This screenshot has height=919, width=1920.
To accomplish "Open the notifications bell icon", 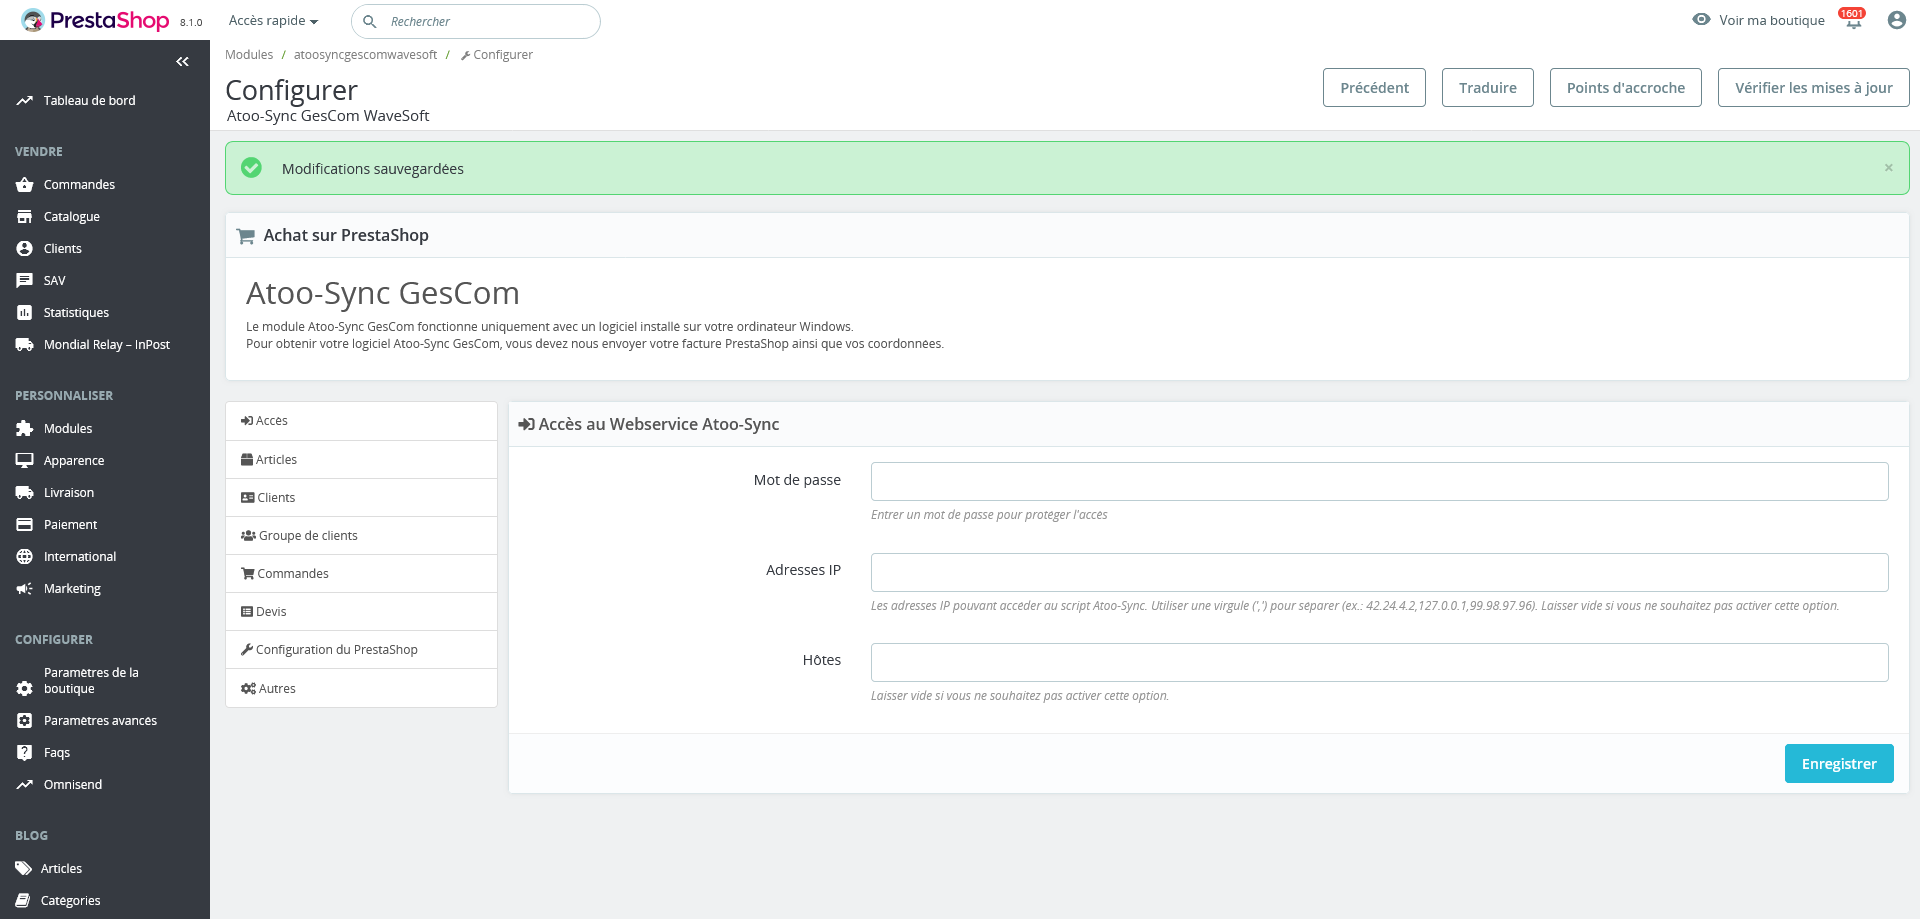I will click(1853, 21).
